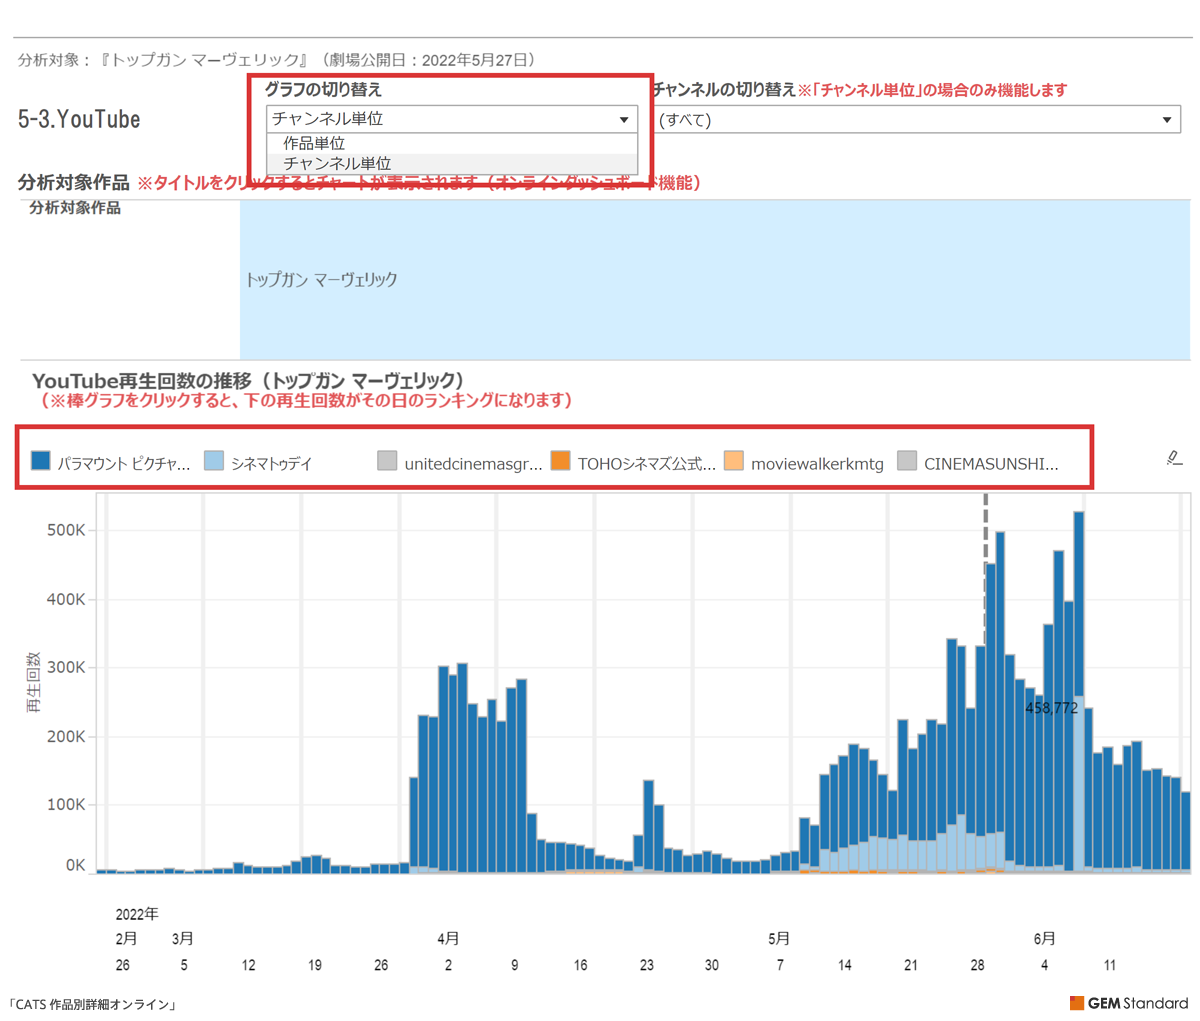Click the 2022年 year label on the x-axis
This screenshot has width=1200, height=1021.
[137, 914]
